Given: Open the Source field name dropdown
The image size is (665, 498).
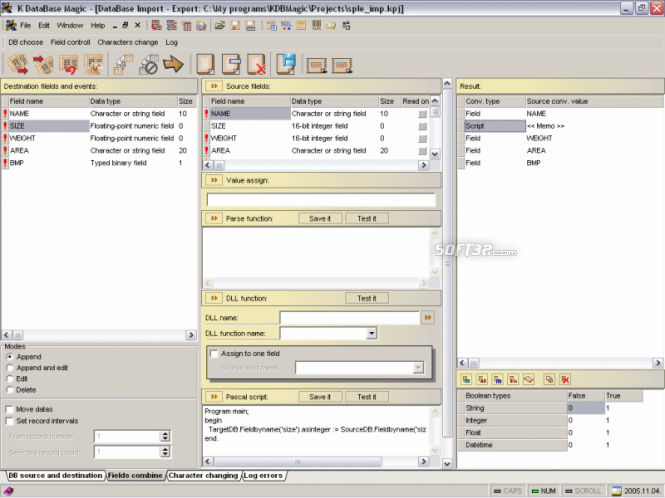Looking at the screenshot, I should pyautogui.click(x=418, y=367).
